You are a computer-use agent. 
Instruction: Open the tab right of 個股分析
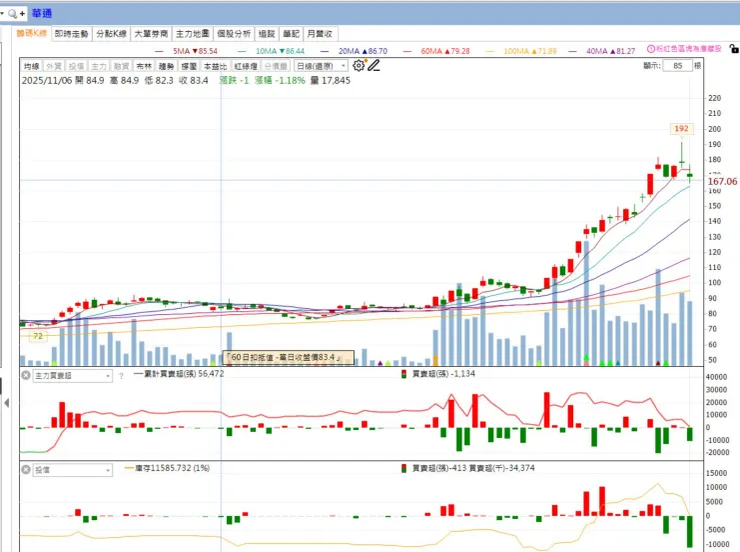click(267, 33)
